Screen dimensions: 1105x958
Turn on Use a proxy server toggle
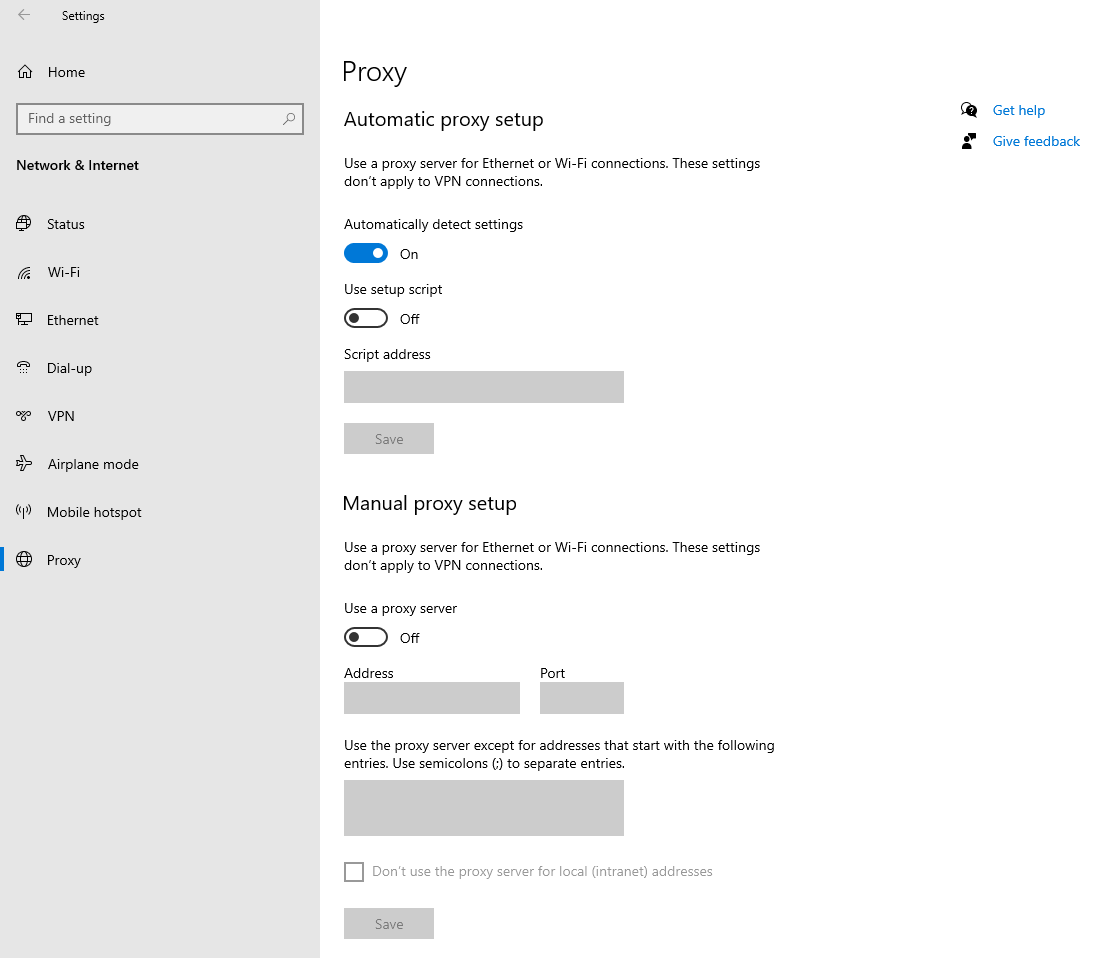tap(366, 637)
